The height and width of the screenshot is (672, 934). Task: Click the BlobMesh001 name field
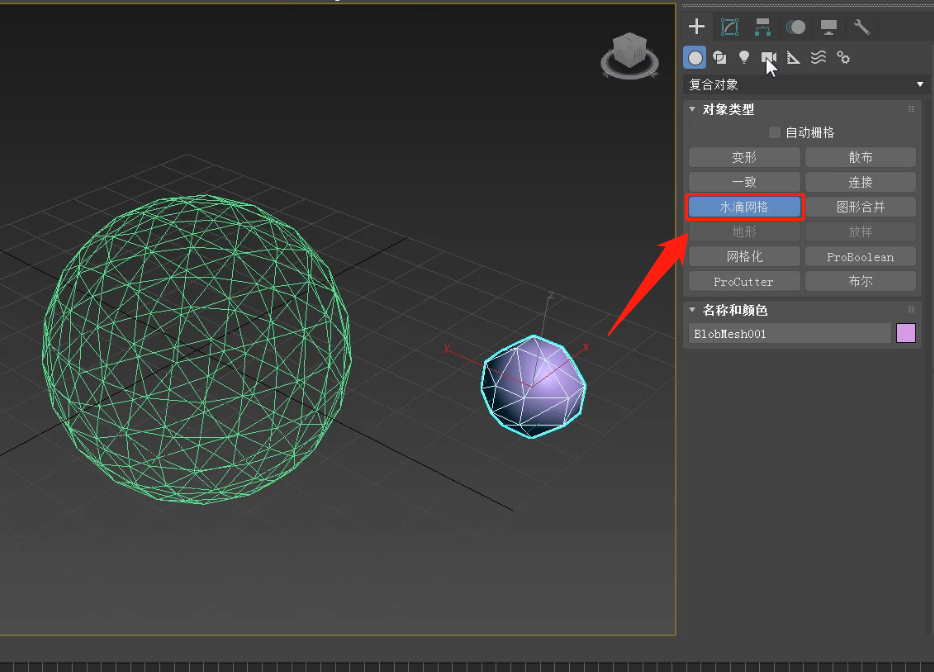click(789, 334)
